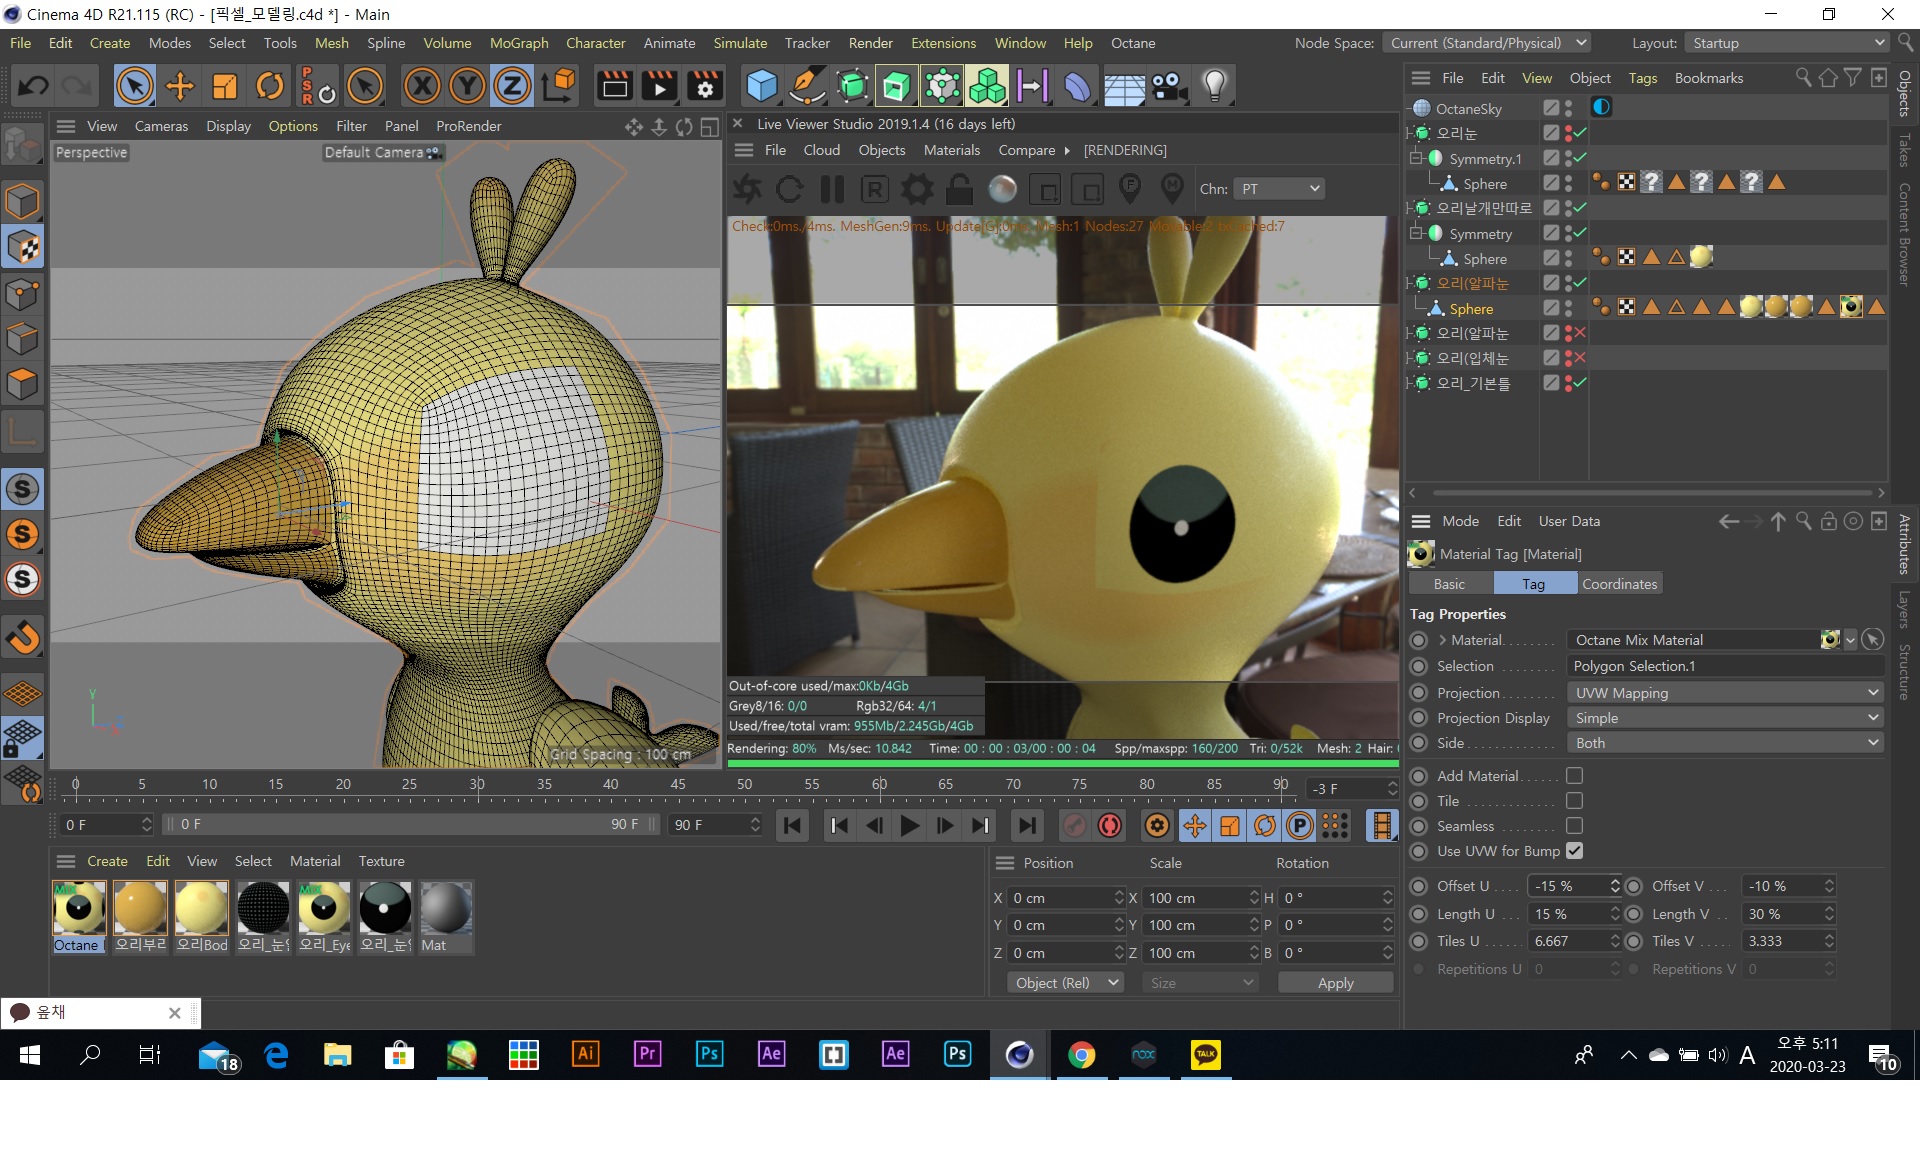Record active objects keyframe button
The width and height of the screenshot is (1920, 1176).
click(x=1074, y=826)
